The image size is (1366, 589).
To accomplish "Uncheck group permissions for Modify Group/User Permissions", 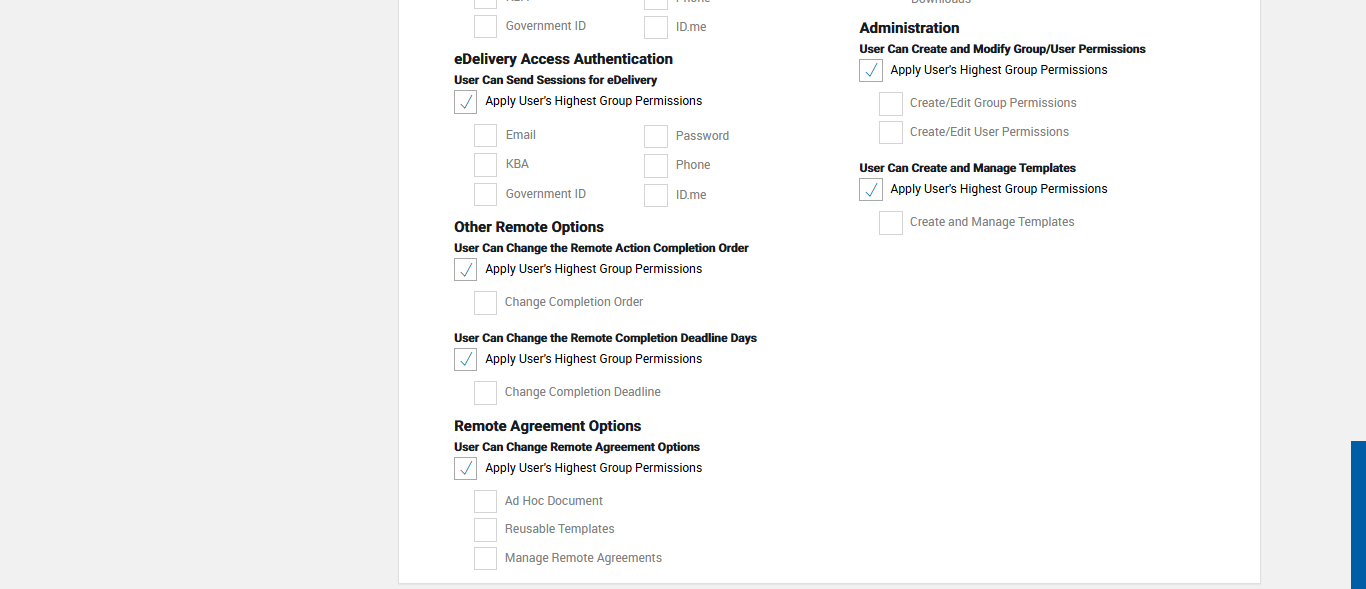I will [x=870, y=71].
